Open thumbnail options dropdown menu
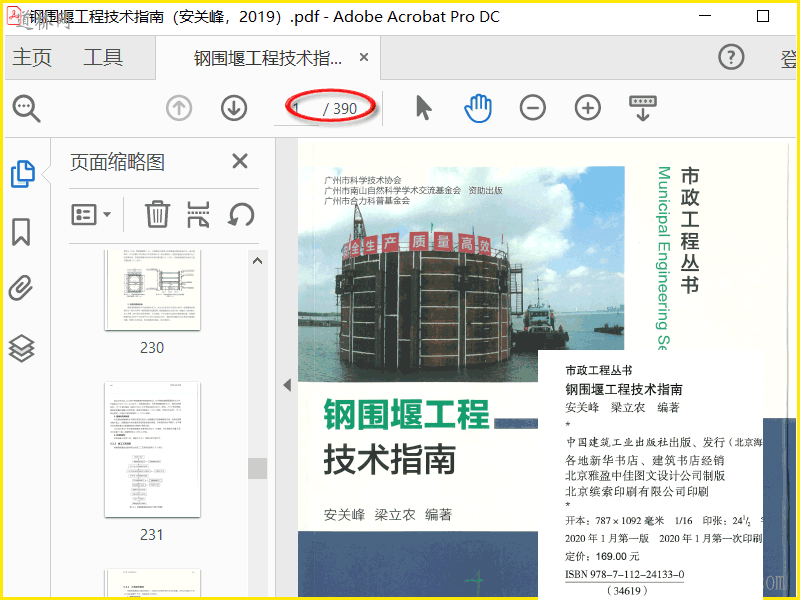The width and height of the screenshot is (800, 600). pyautogui.click(x=91, y=215)
